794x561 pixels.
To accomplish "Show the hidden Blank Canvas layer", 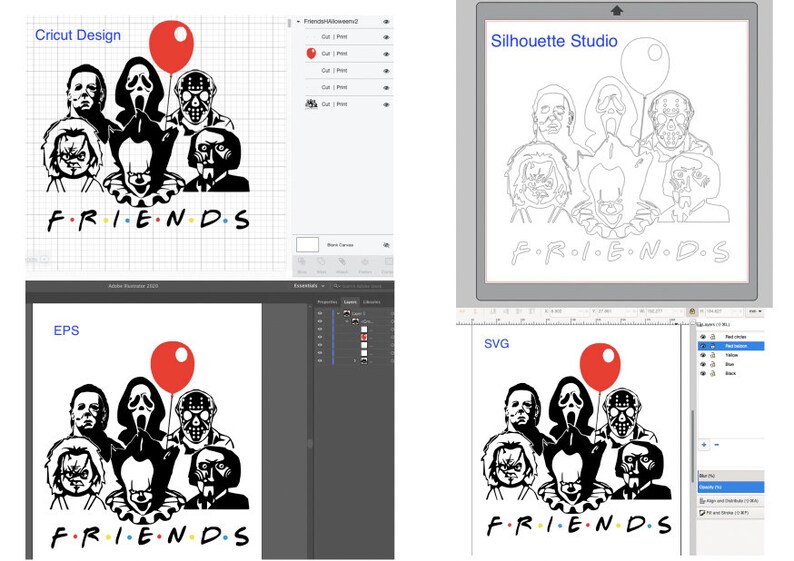I will (x=386, y=245).
